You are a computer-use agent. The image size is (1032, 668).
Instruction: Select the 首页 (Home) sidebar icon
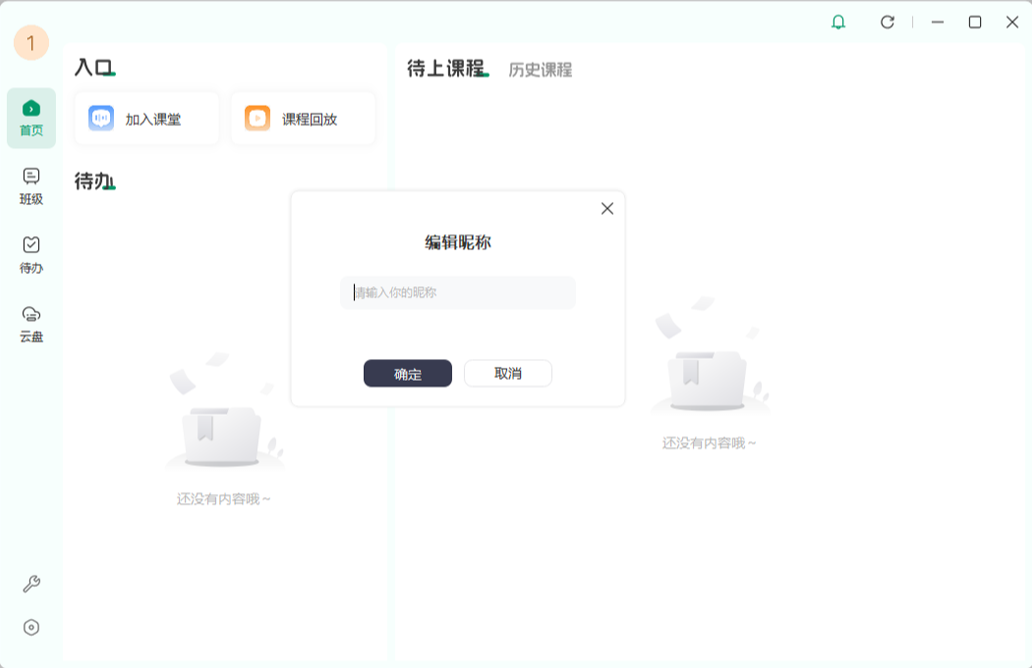point(31,112)
